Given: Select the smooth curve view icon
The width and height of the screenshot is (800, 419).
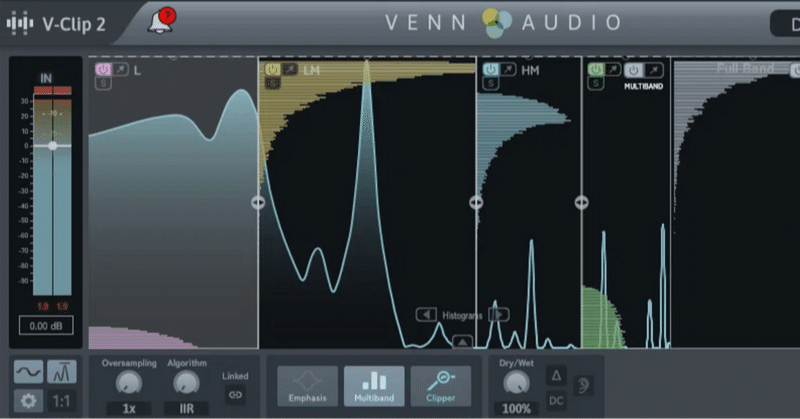Looking at the screenshot, I should [x=29, y=372].
